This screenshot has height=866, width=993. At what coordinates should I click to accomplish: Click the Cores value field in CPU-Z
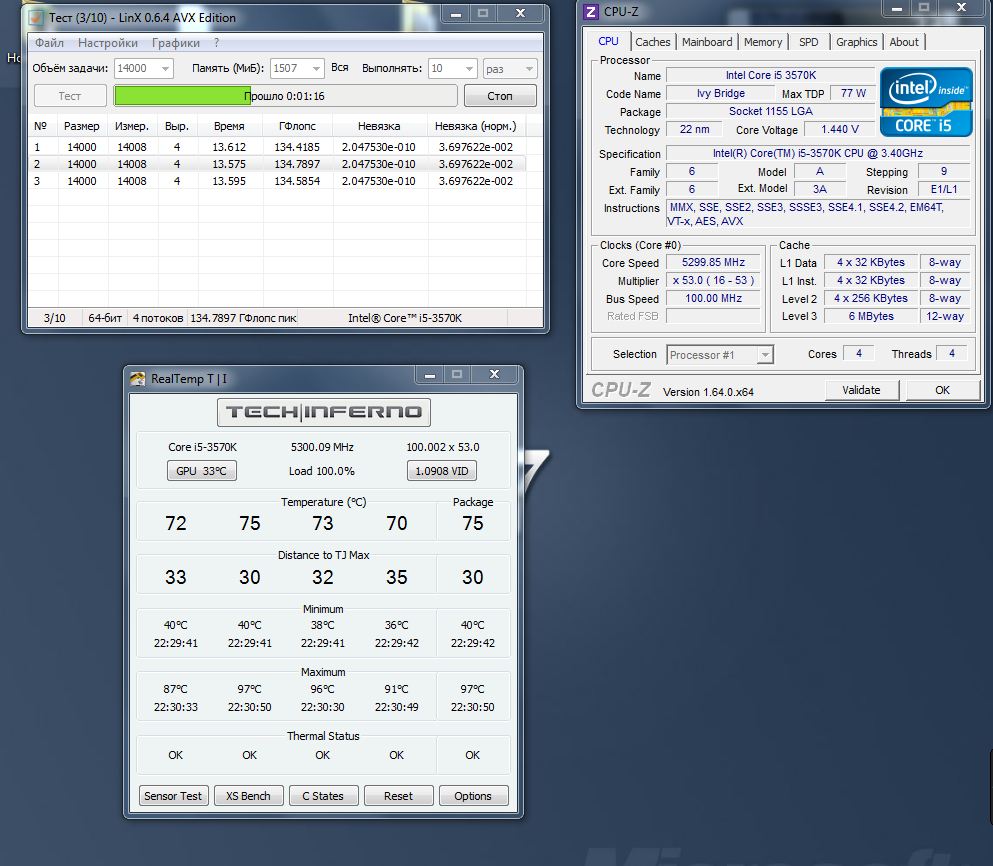pos(859,353)
